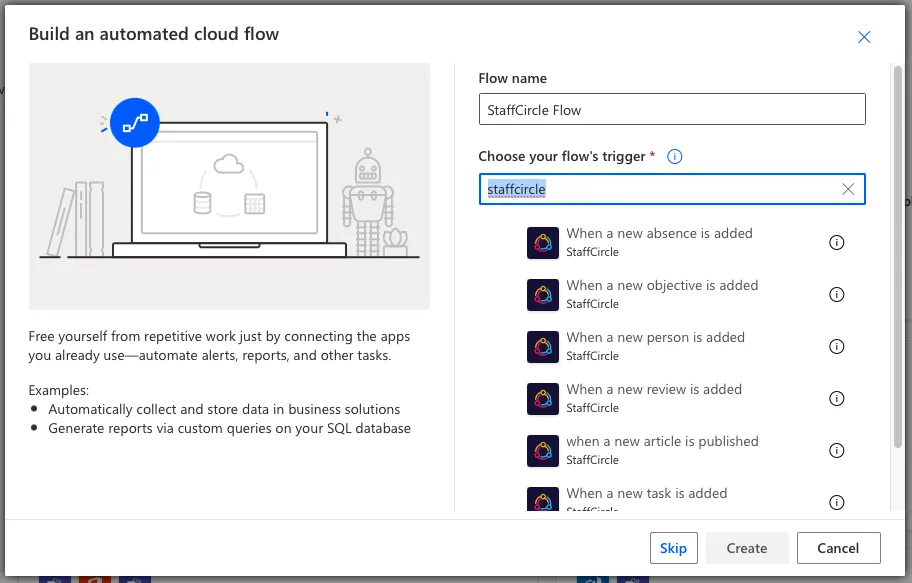The height and width of the screenshot is (583, 912).
Task: Choose 'When a new objective is added'
Action: coord(662,285)
